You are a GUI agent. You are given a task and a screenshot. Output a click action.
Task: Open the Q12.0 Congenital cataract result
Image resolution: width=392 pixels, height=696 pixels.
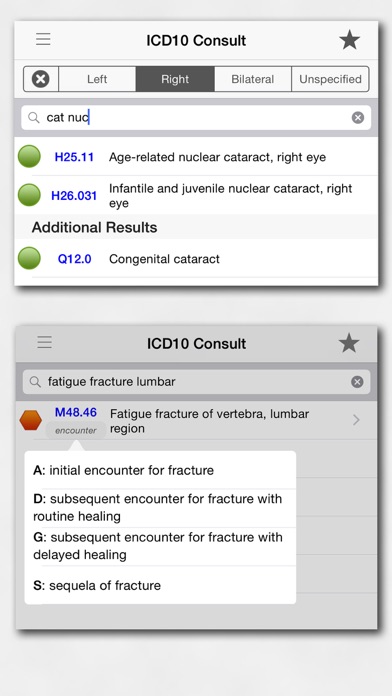click(x=196, y=259)
